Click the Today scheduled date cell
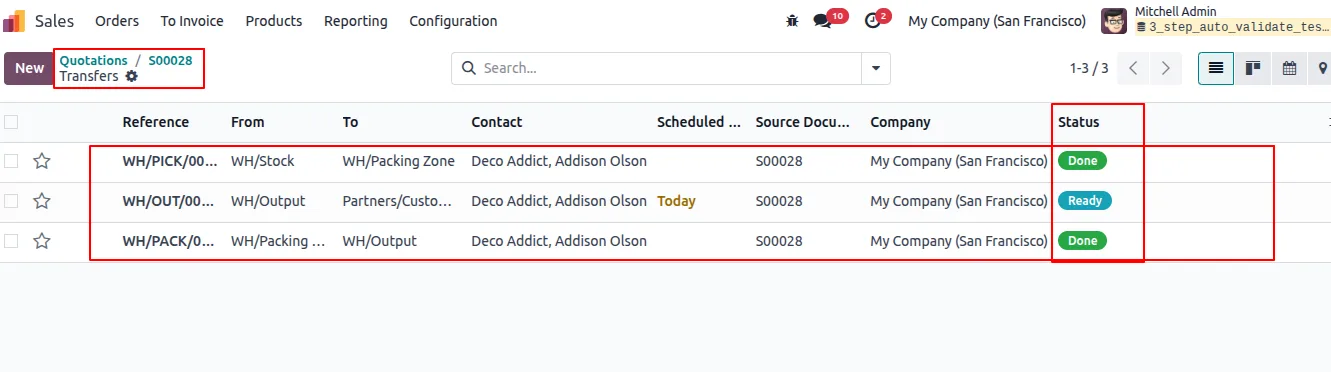 pos(676,201)
